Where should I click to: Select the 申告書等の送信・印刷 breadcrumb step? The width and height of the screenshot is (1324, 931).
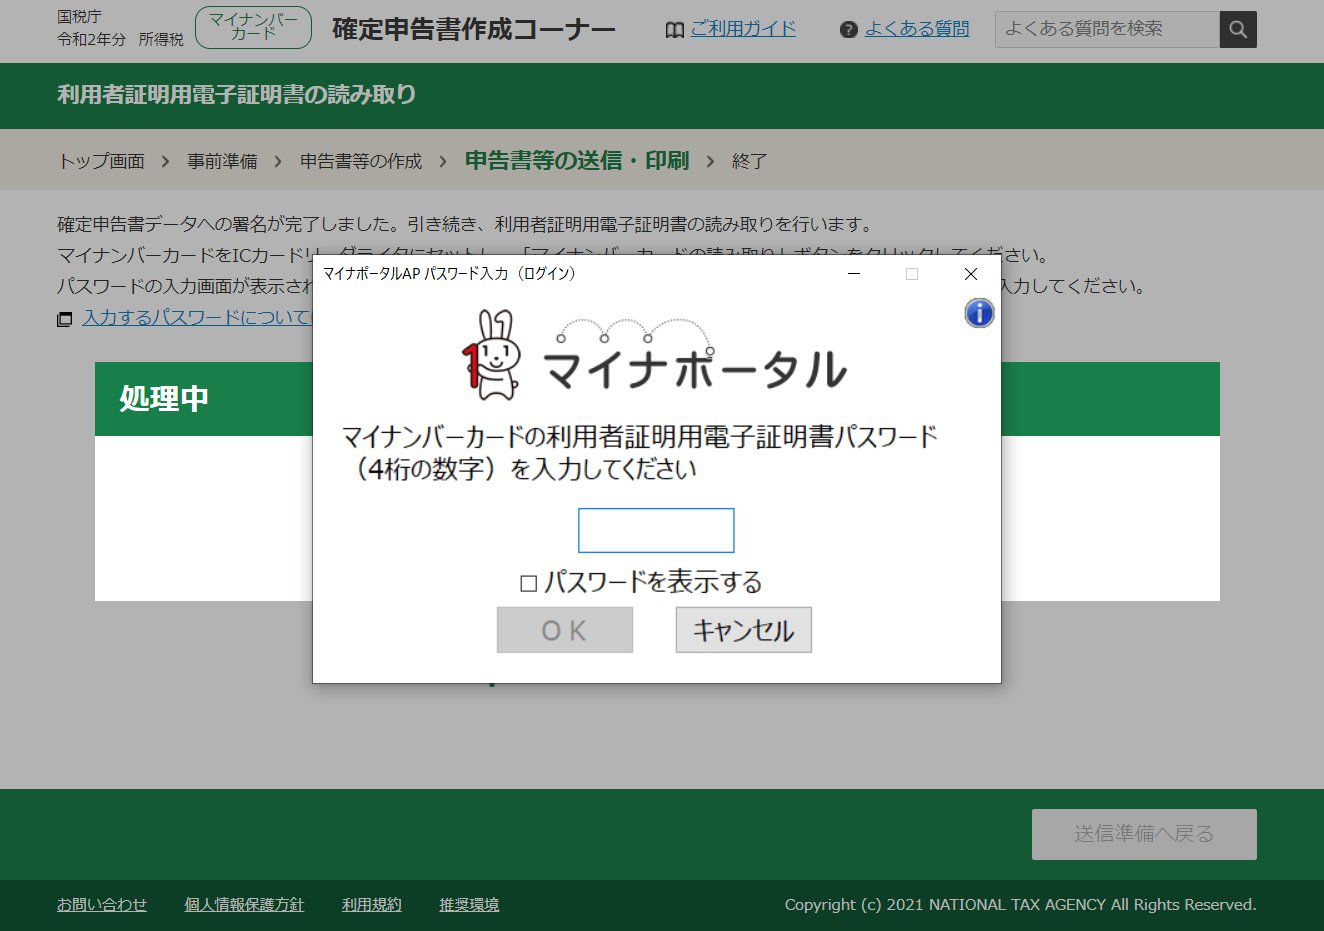tap(577, 160)
